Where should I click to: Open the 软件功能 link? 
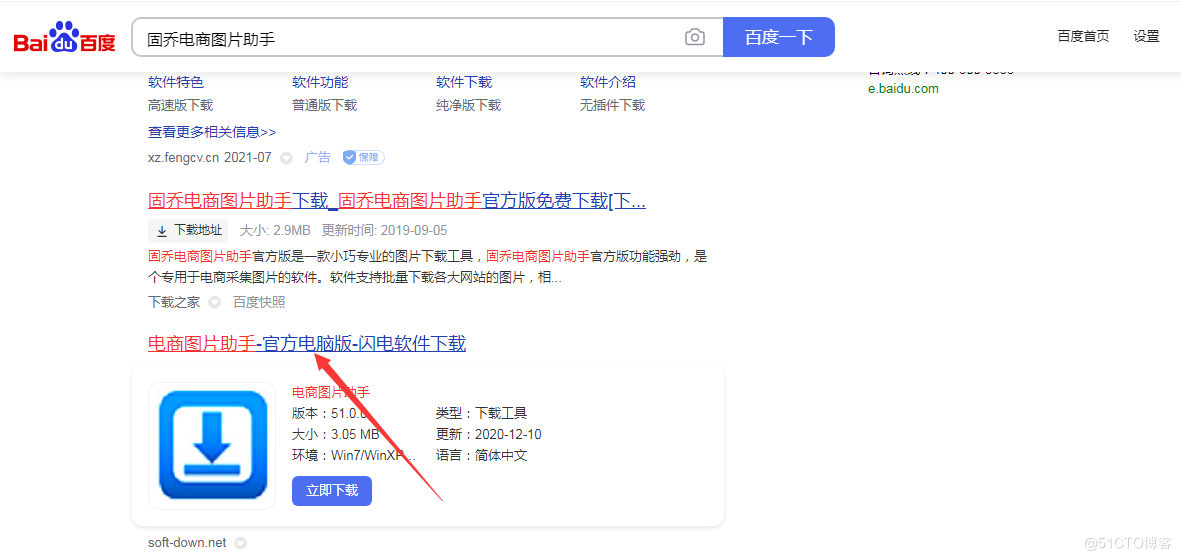coord(320,82)
